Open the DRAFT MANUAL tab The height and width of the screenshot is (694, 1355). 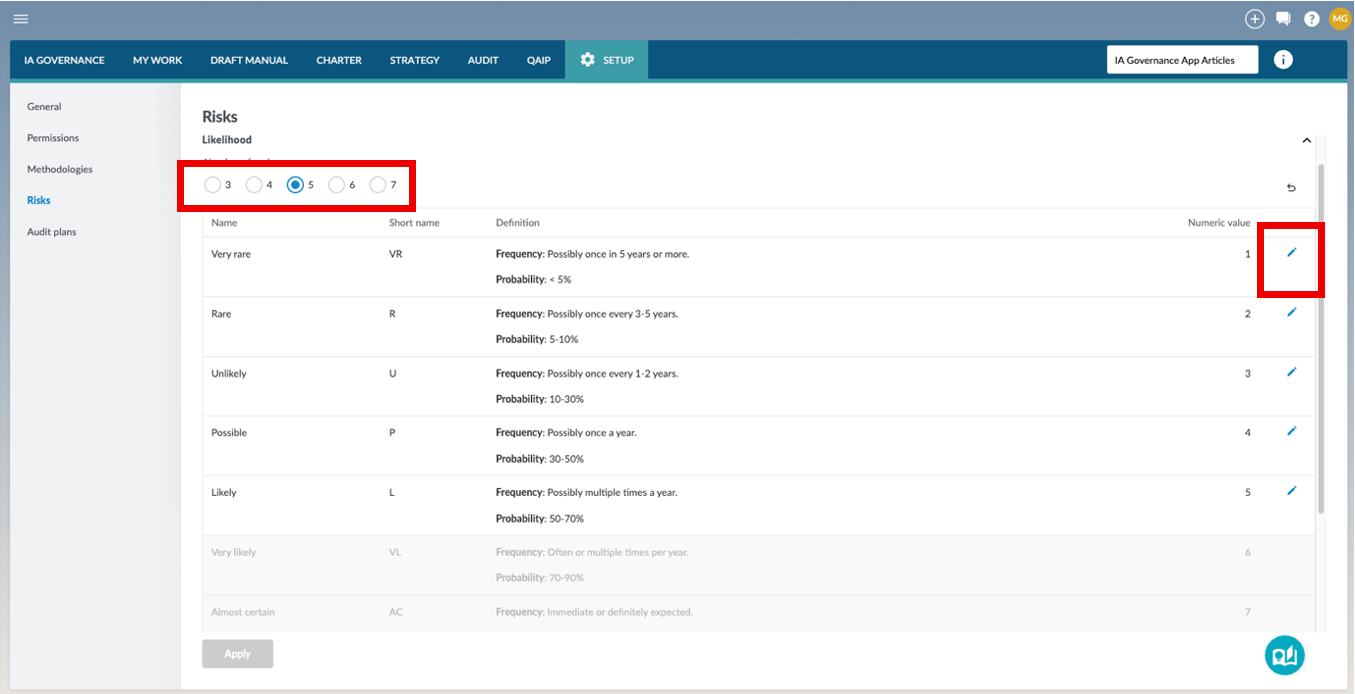pyautogui.click(x=249, y=60)
